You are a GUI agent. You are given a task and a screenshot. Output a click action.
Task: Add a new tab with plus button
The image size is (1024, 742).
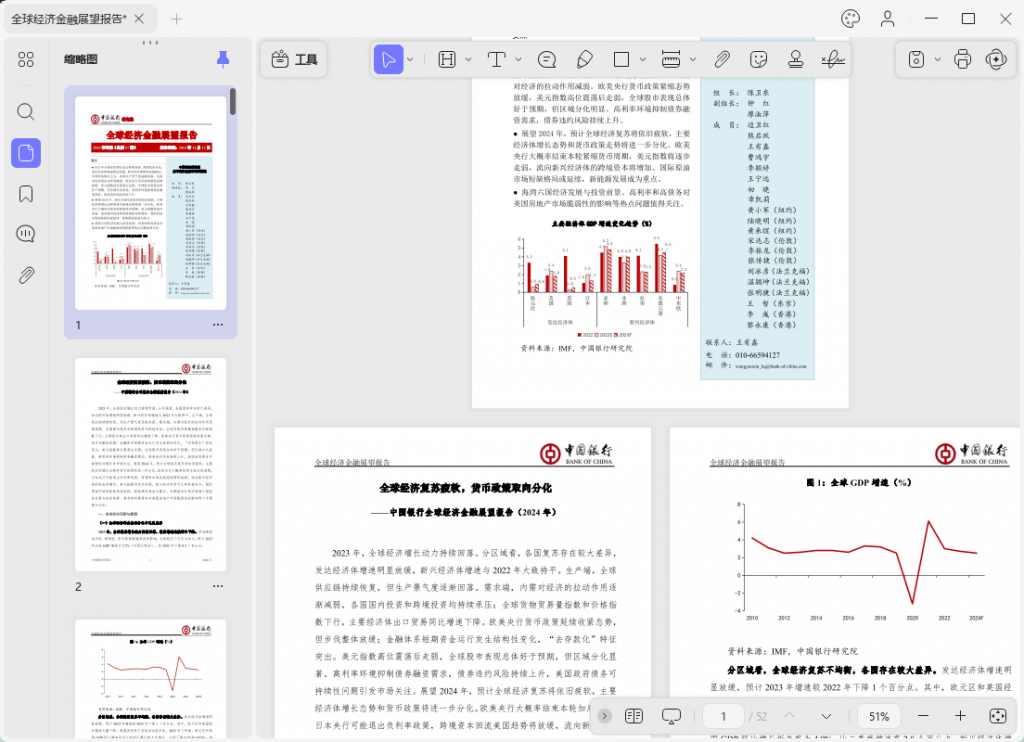(x=176, y=19)
